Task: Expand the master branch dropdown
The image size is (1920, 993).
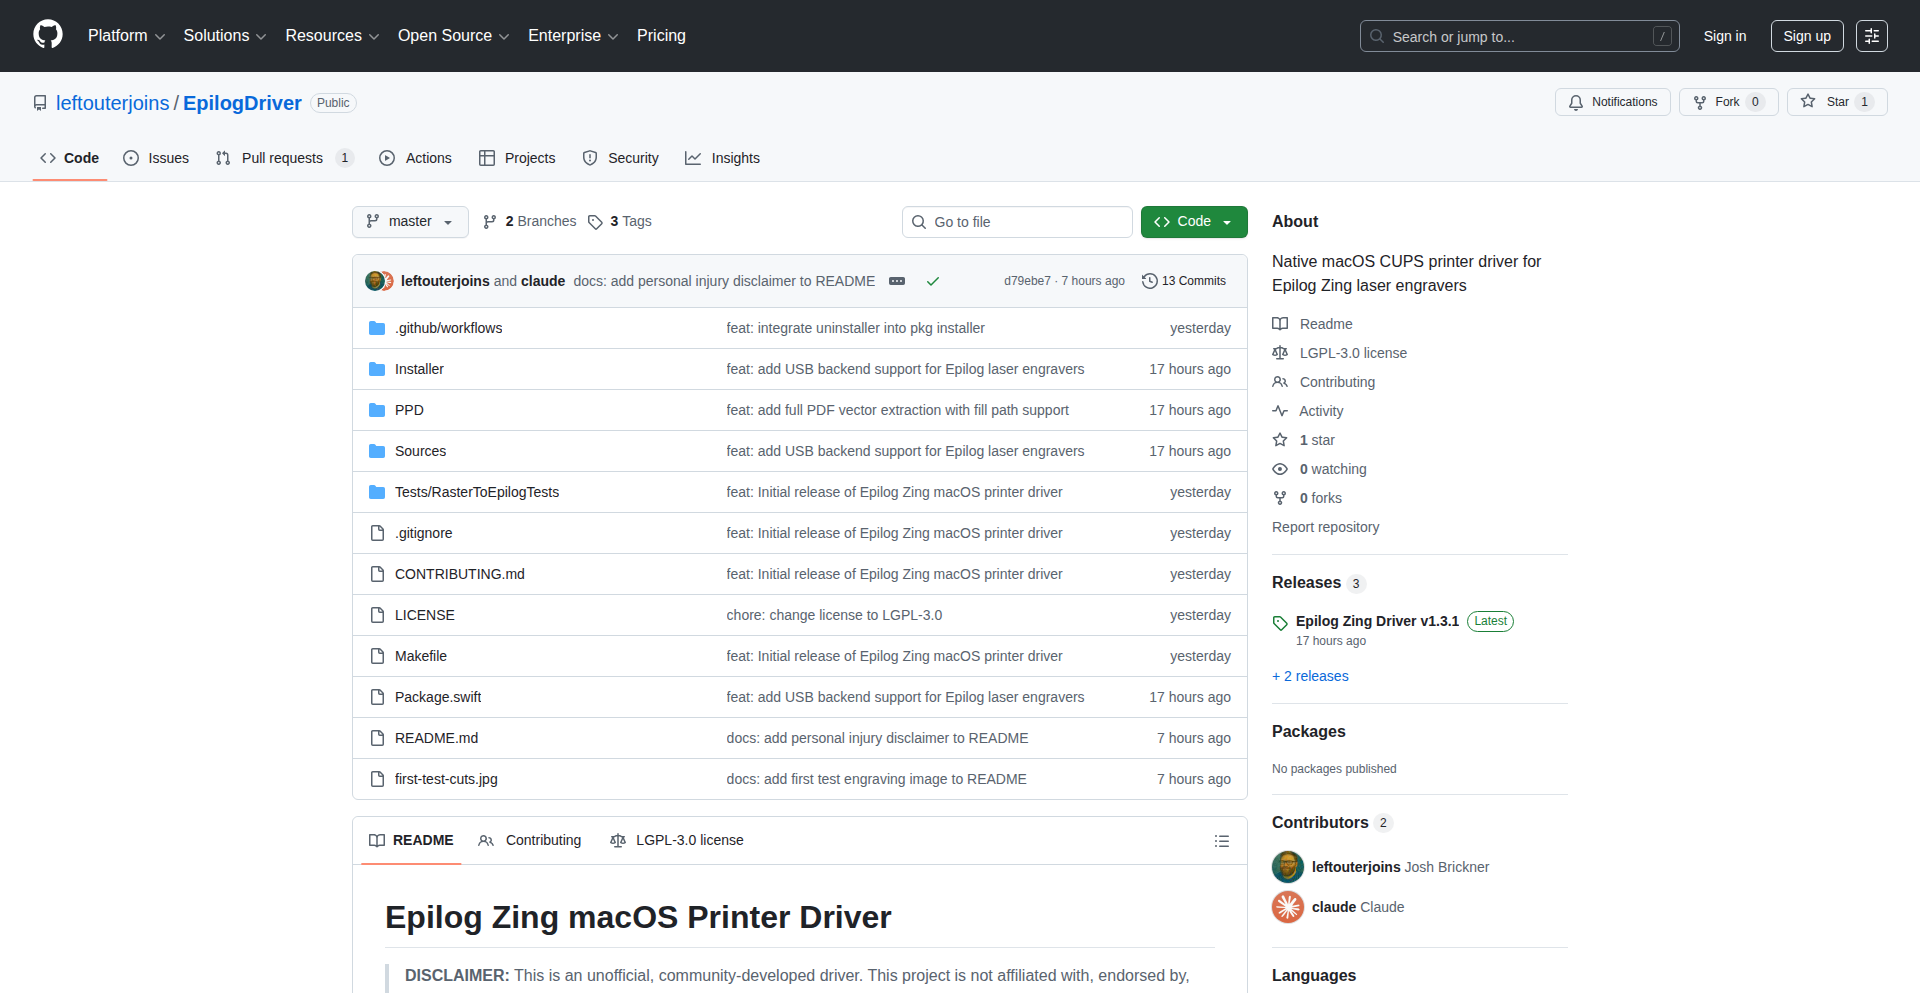Action: tap(410, 221)
